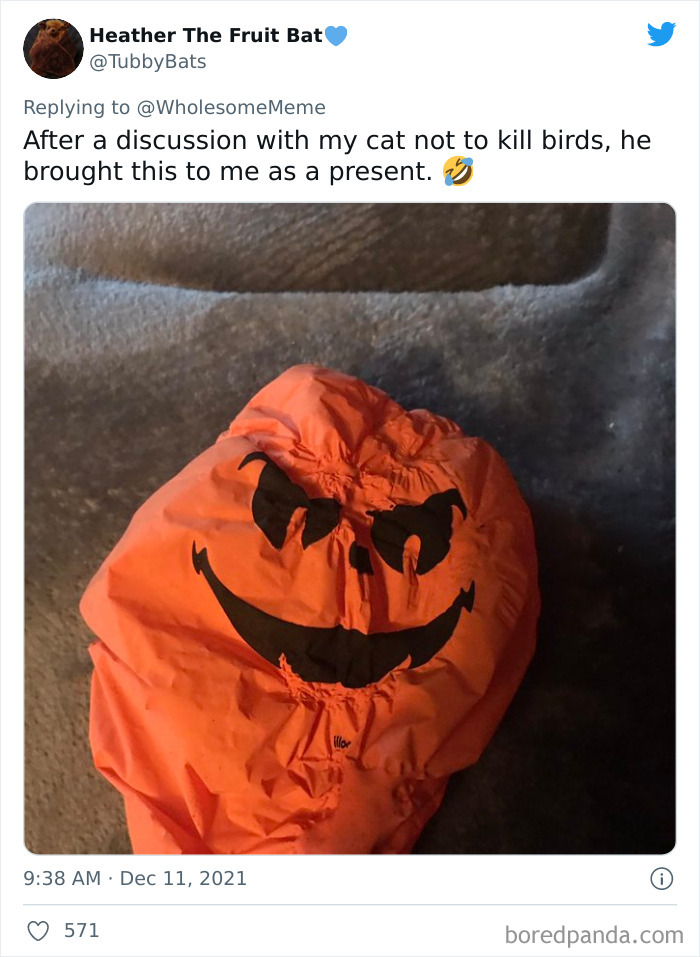Click the tweet text about the cat
700x957 pixels.
point(337,156)
